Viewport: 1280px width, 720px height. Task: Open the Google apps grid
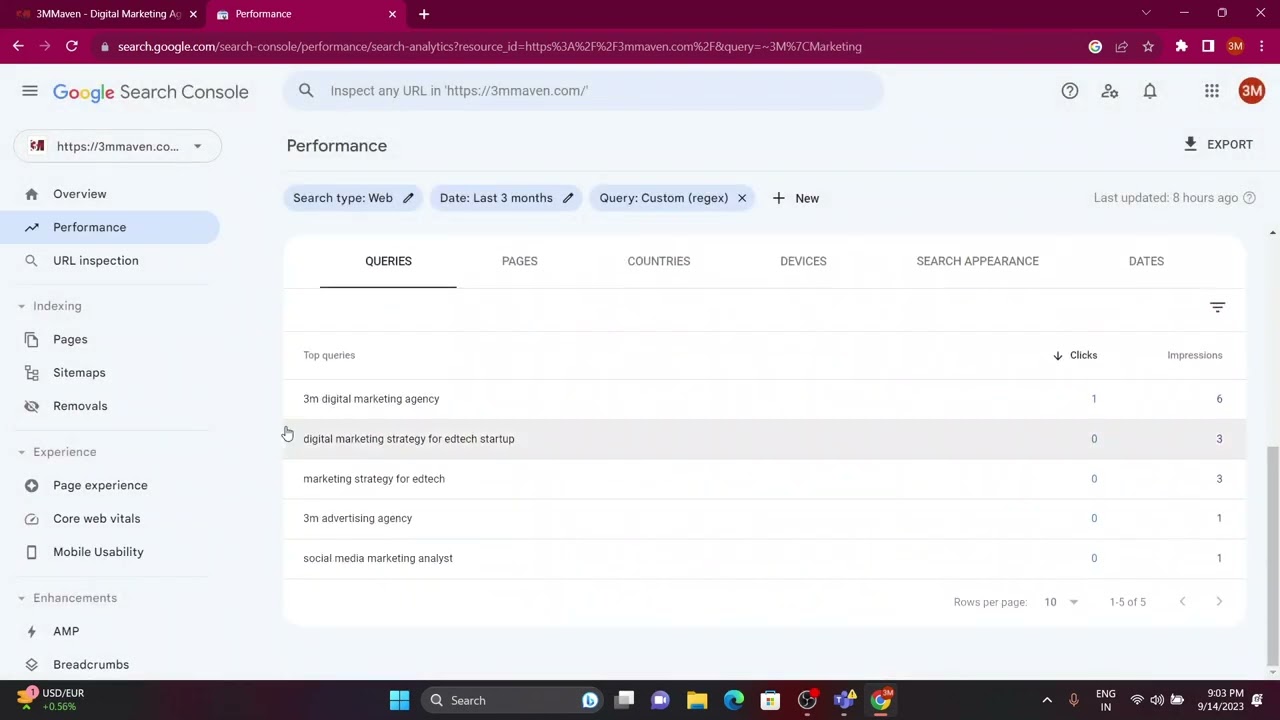click(x=1212, y=91)
